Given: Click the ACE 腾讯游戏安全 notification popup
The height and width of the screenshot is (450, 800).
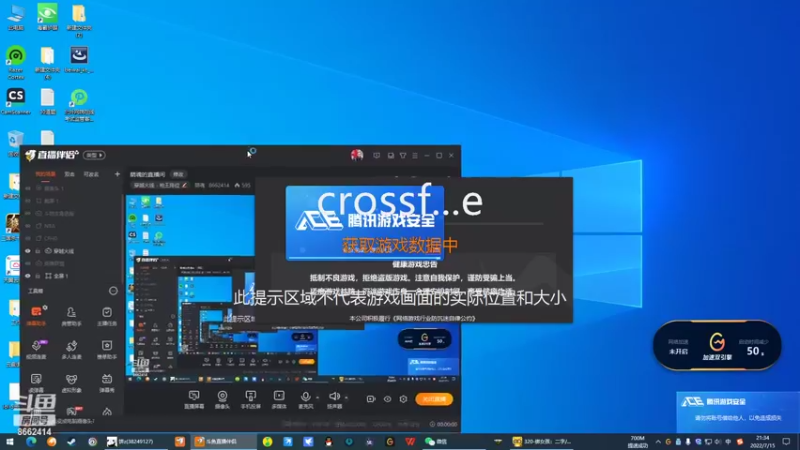Looking at the screenshot, I should coord(738,411).
